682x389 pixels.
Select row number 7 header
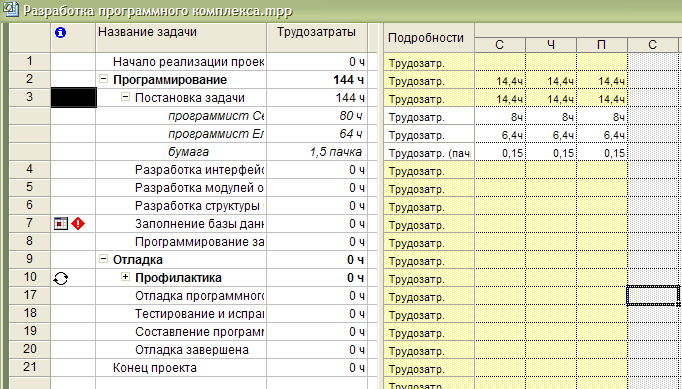click(x=30, y=224)
